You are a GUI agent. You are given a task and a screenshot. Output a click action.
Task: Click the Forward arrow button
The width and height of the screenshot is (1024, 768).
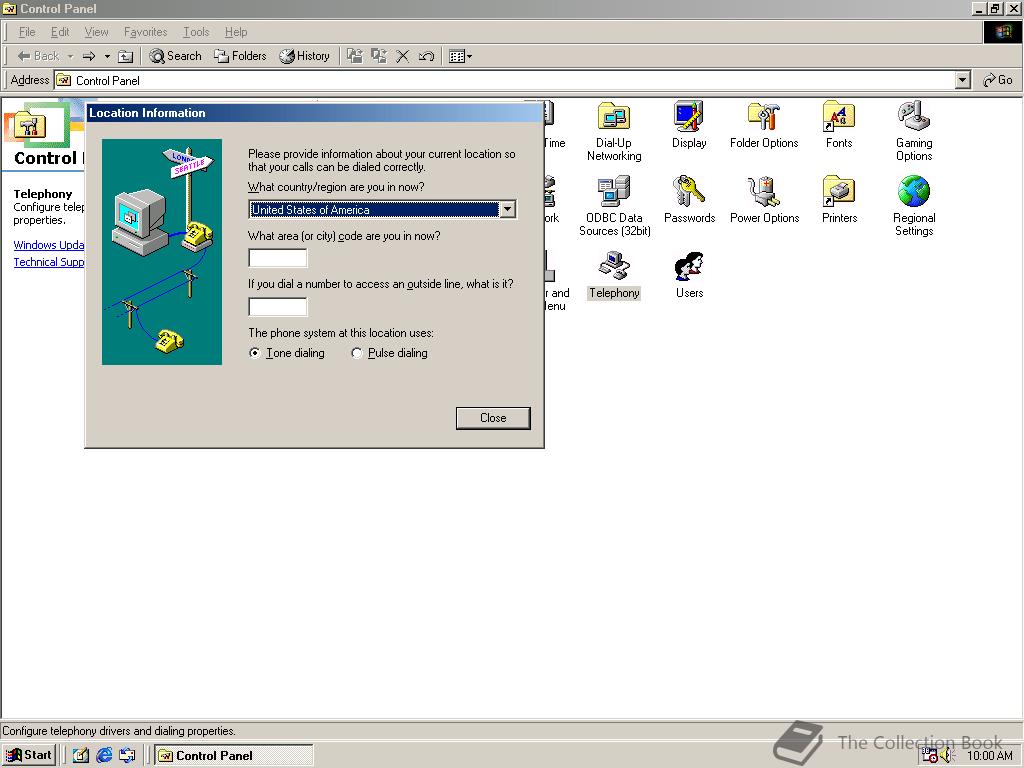[89, 56]
